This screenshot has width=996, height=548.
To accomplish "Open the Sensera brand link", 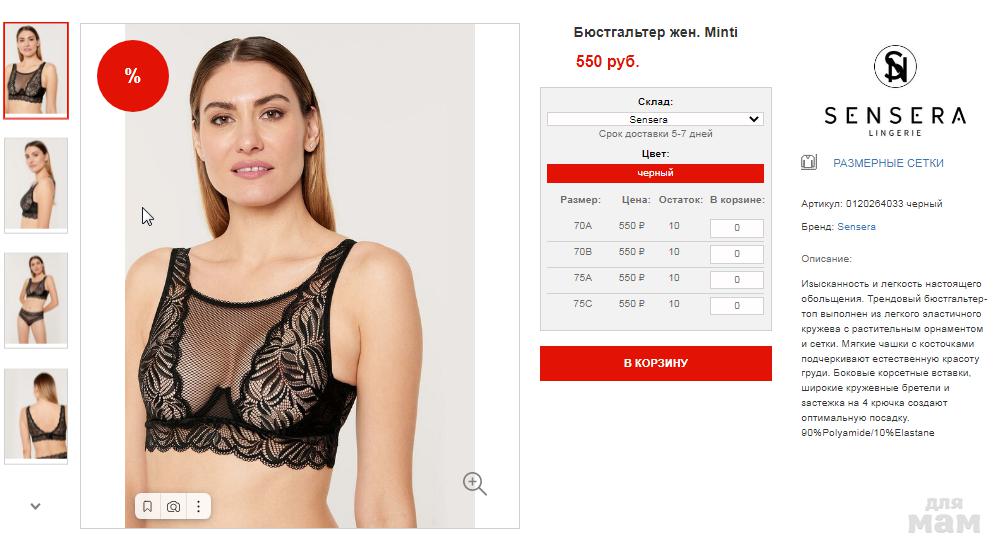I will [856, 227].
